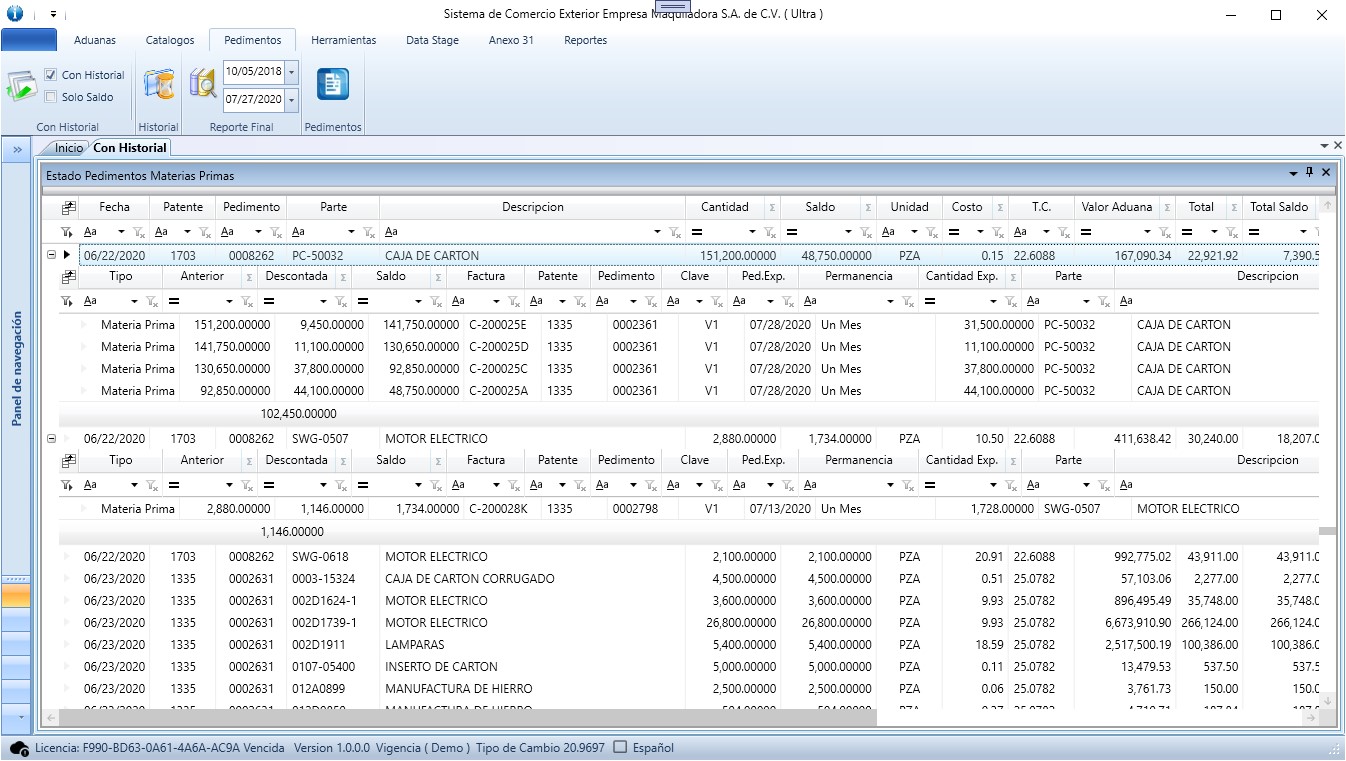Open the 07/27/2020 end date dropdown

291,100
